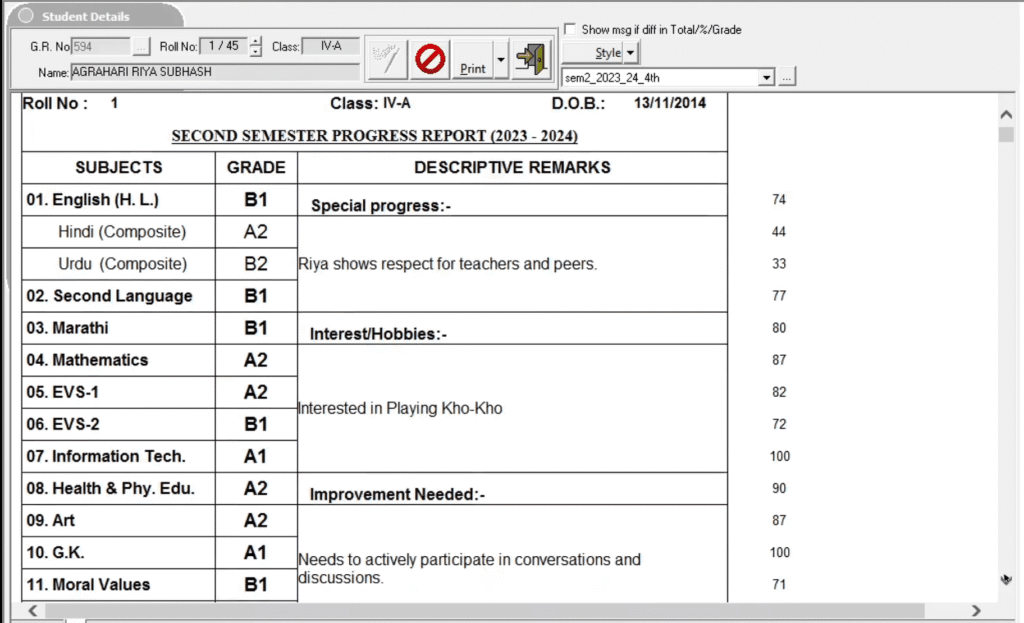Click the exit door icon to close report
This screenshot has width=1024, height=623.
(x=531, y=58)
